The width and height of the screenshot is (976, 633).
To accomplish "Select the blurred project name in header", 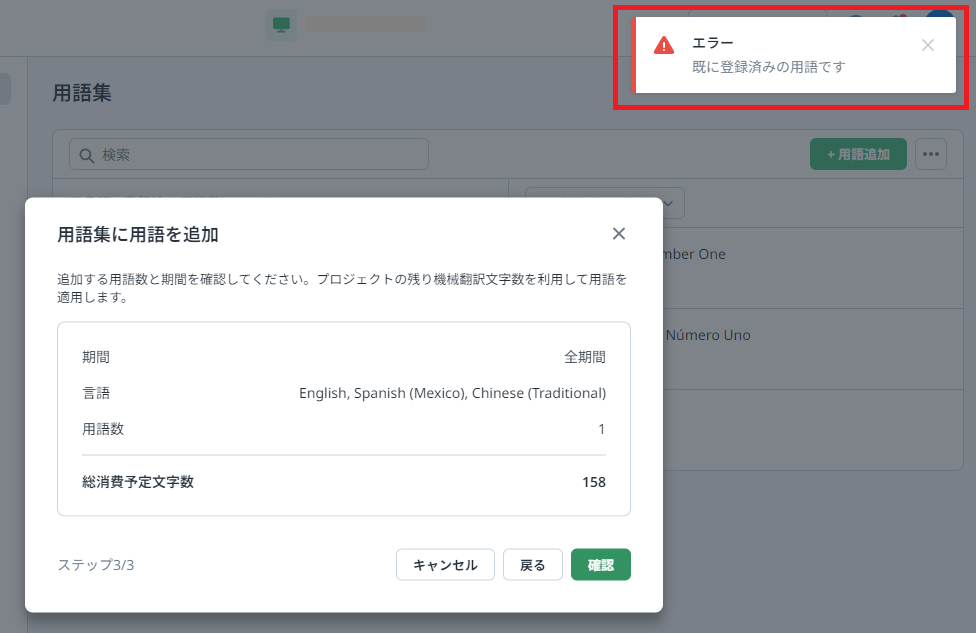I will click(x=365, y=24).
